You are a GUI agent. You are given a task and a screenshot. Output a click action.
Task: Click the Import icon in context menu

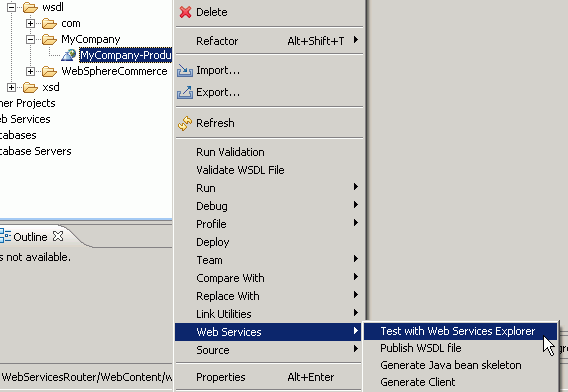[185, 70]
